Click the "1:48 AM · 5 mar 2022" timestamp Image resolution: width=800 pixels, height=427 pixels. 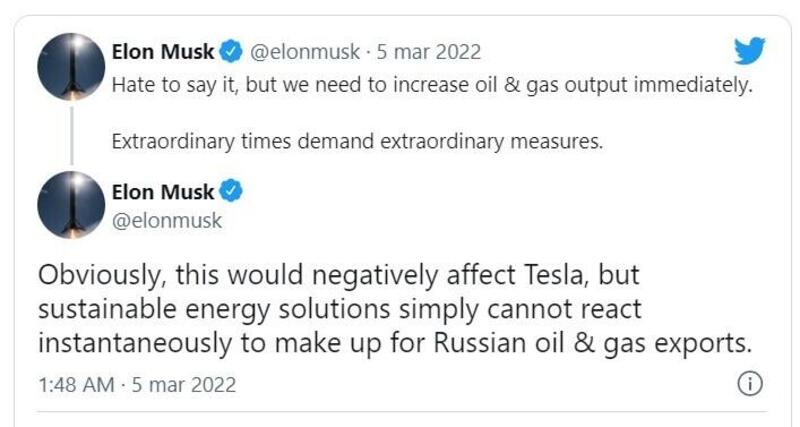(x=137, y=385)
